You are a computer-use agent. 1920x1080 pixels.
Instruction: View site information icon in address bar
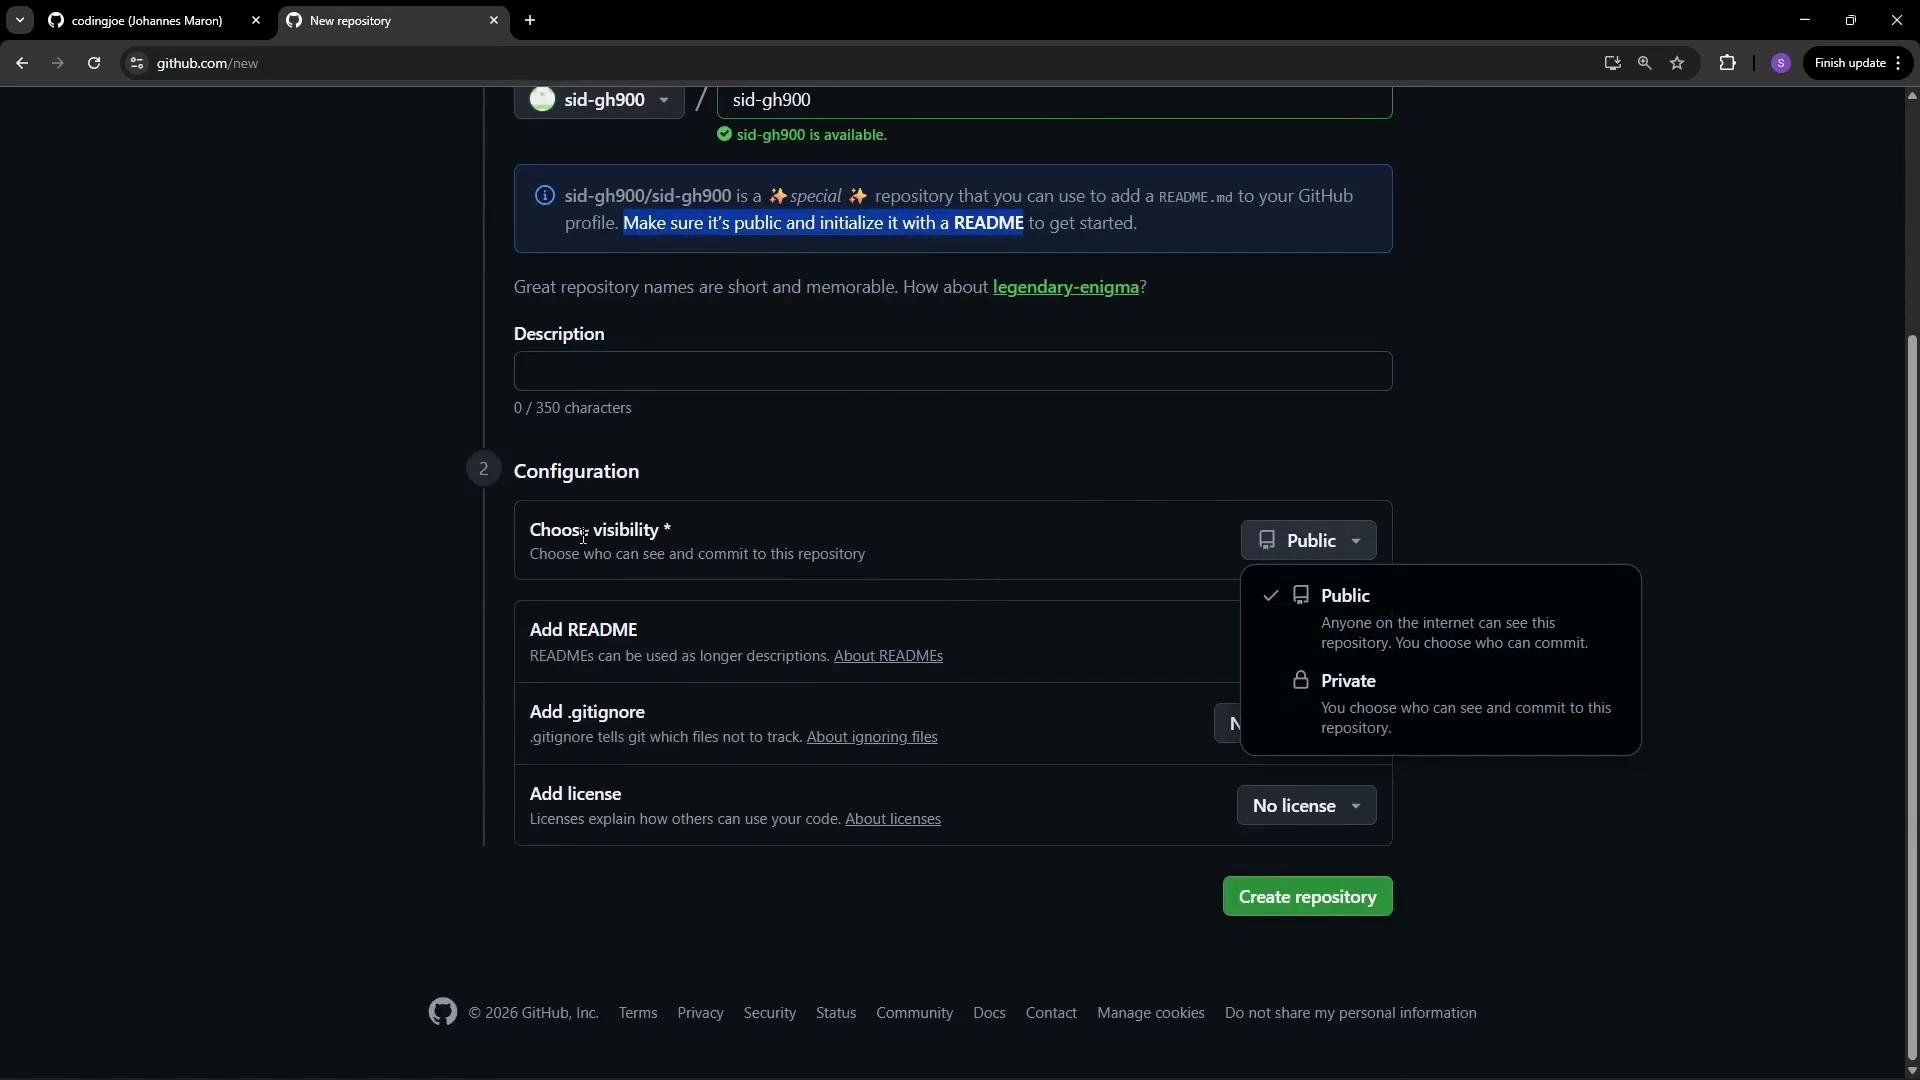137,63
